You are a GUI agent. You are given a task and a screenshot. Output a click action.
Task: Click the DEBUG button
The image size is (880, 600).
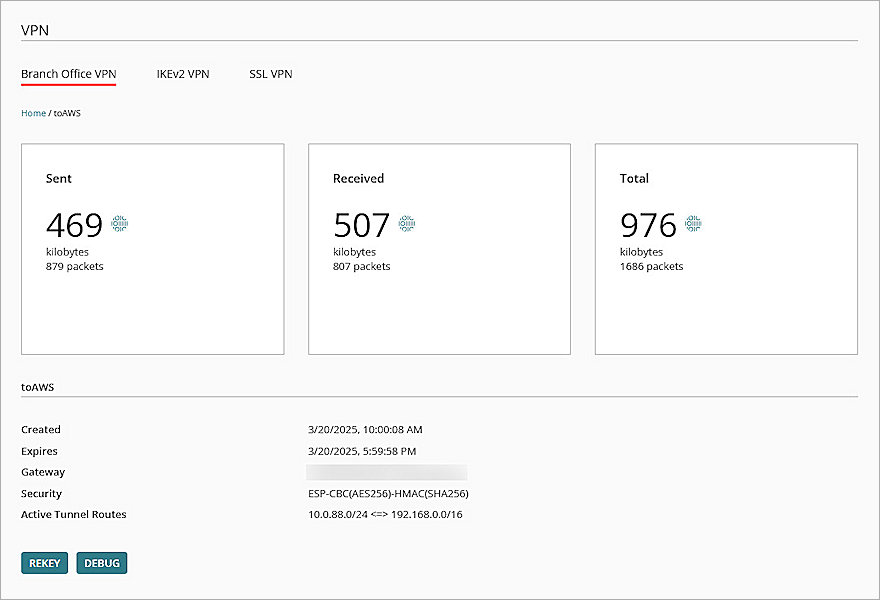[x=101, y=562]
